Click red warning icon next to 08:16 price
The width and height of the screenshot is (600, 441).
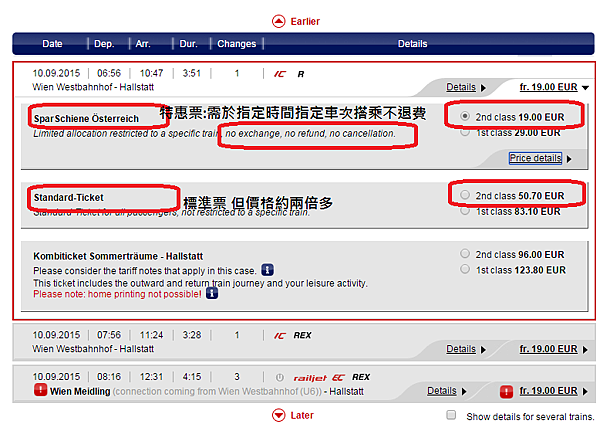pos(506,392)
